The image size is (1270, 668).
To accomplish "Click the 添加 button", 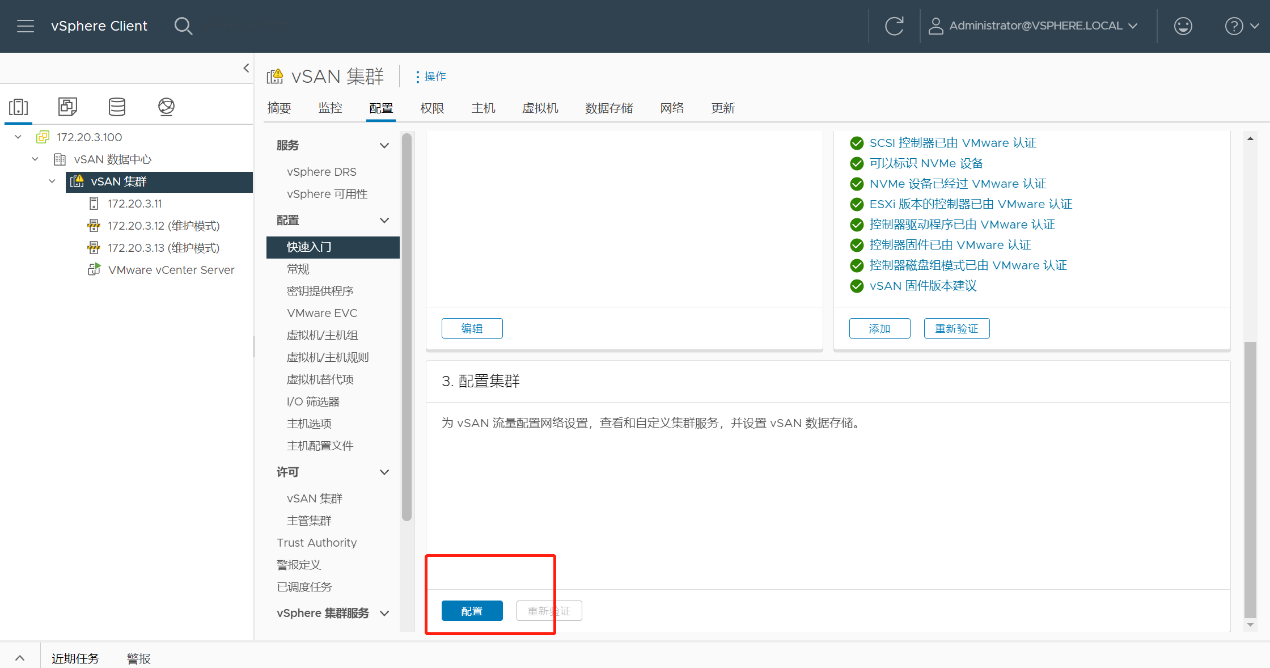I will [x=880, y=328].
